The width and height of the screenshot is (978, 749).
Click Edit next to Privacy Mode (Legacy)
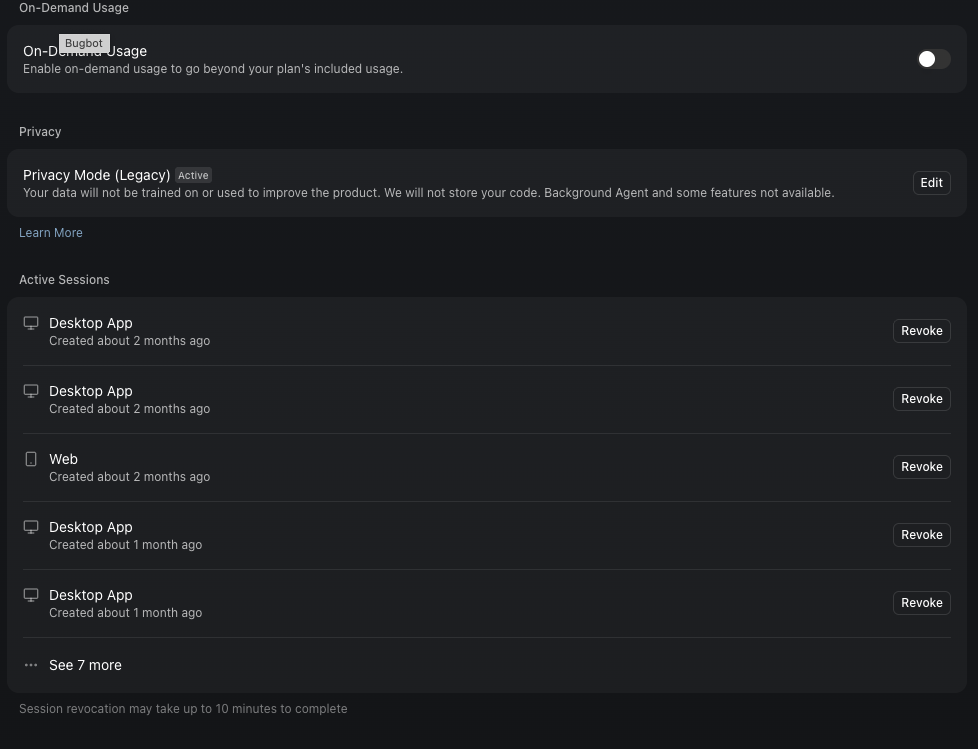(x=931, y=182)
